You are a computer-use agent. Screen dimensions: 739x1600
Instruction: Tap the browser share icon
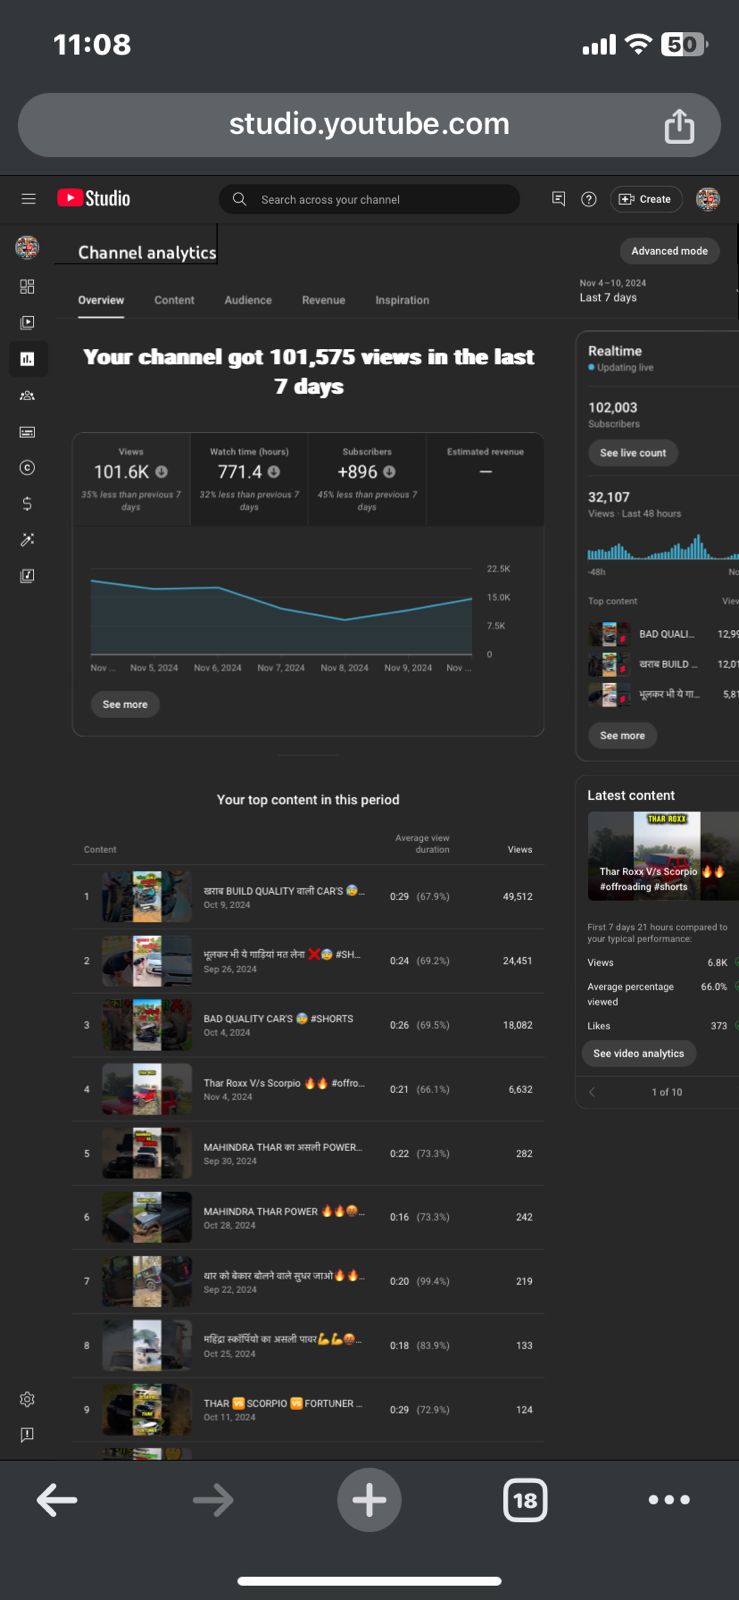pos(679,126)
